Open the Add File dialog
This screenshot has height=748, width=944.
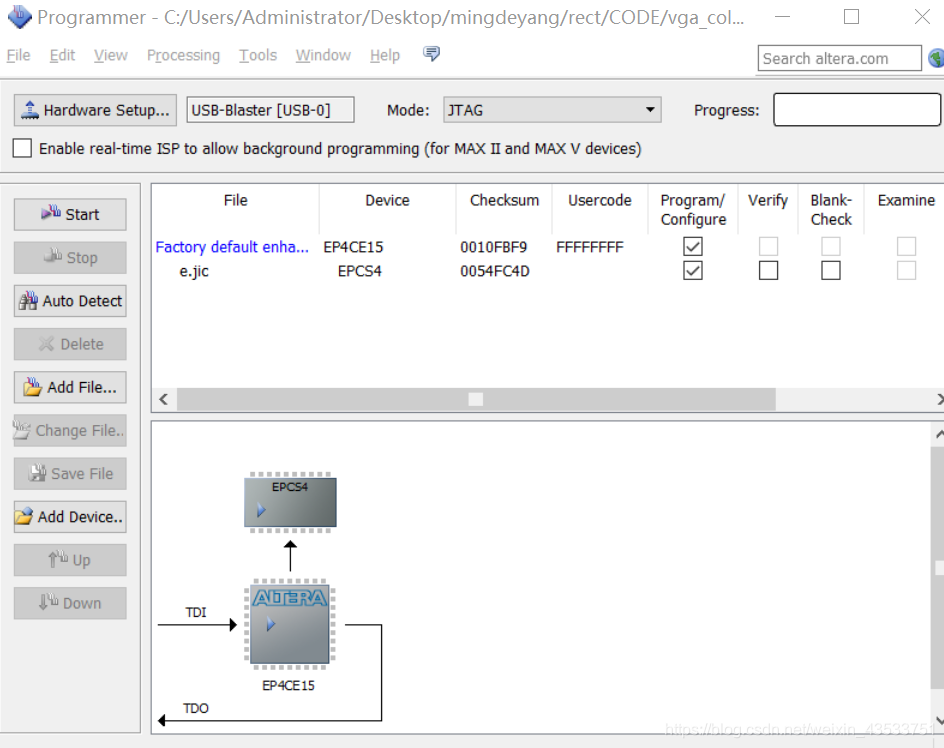(x=70, y=387)
